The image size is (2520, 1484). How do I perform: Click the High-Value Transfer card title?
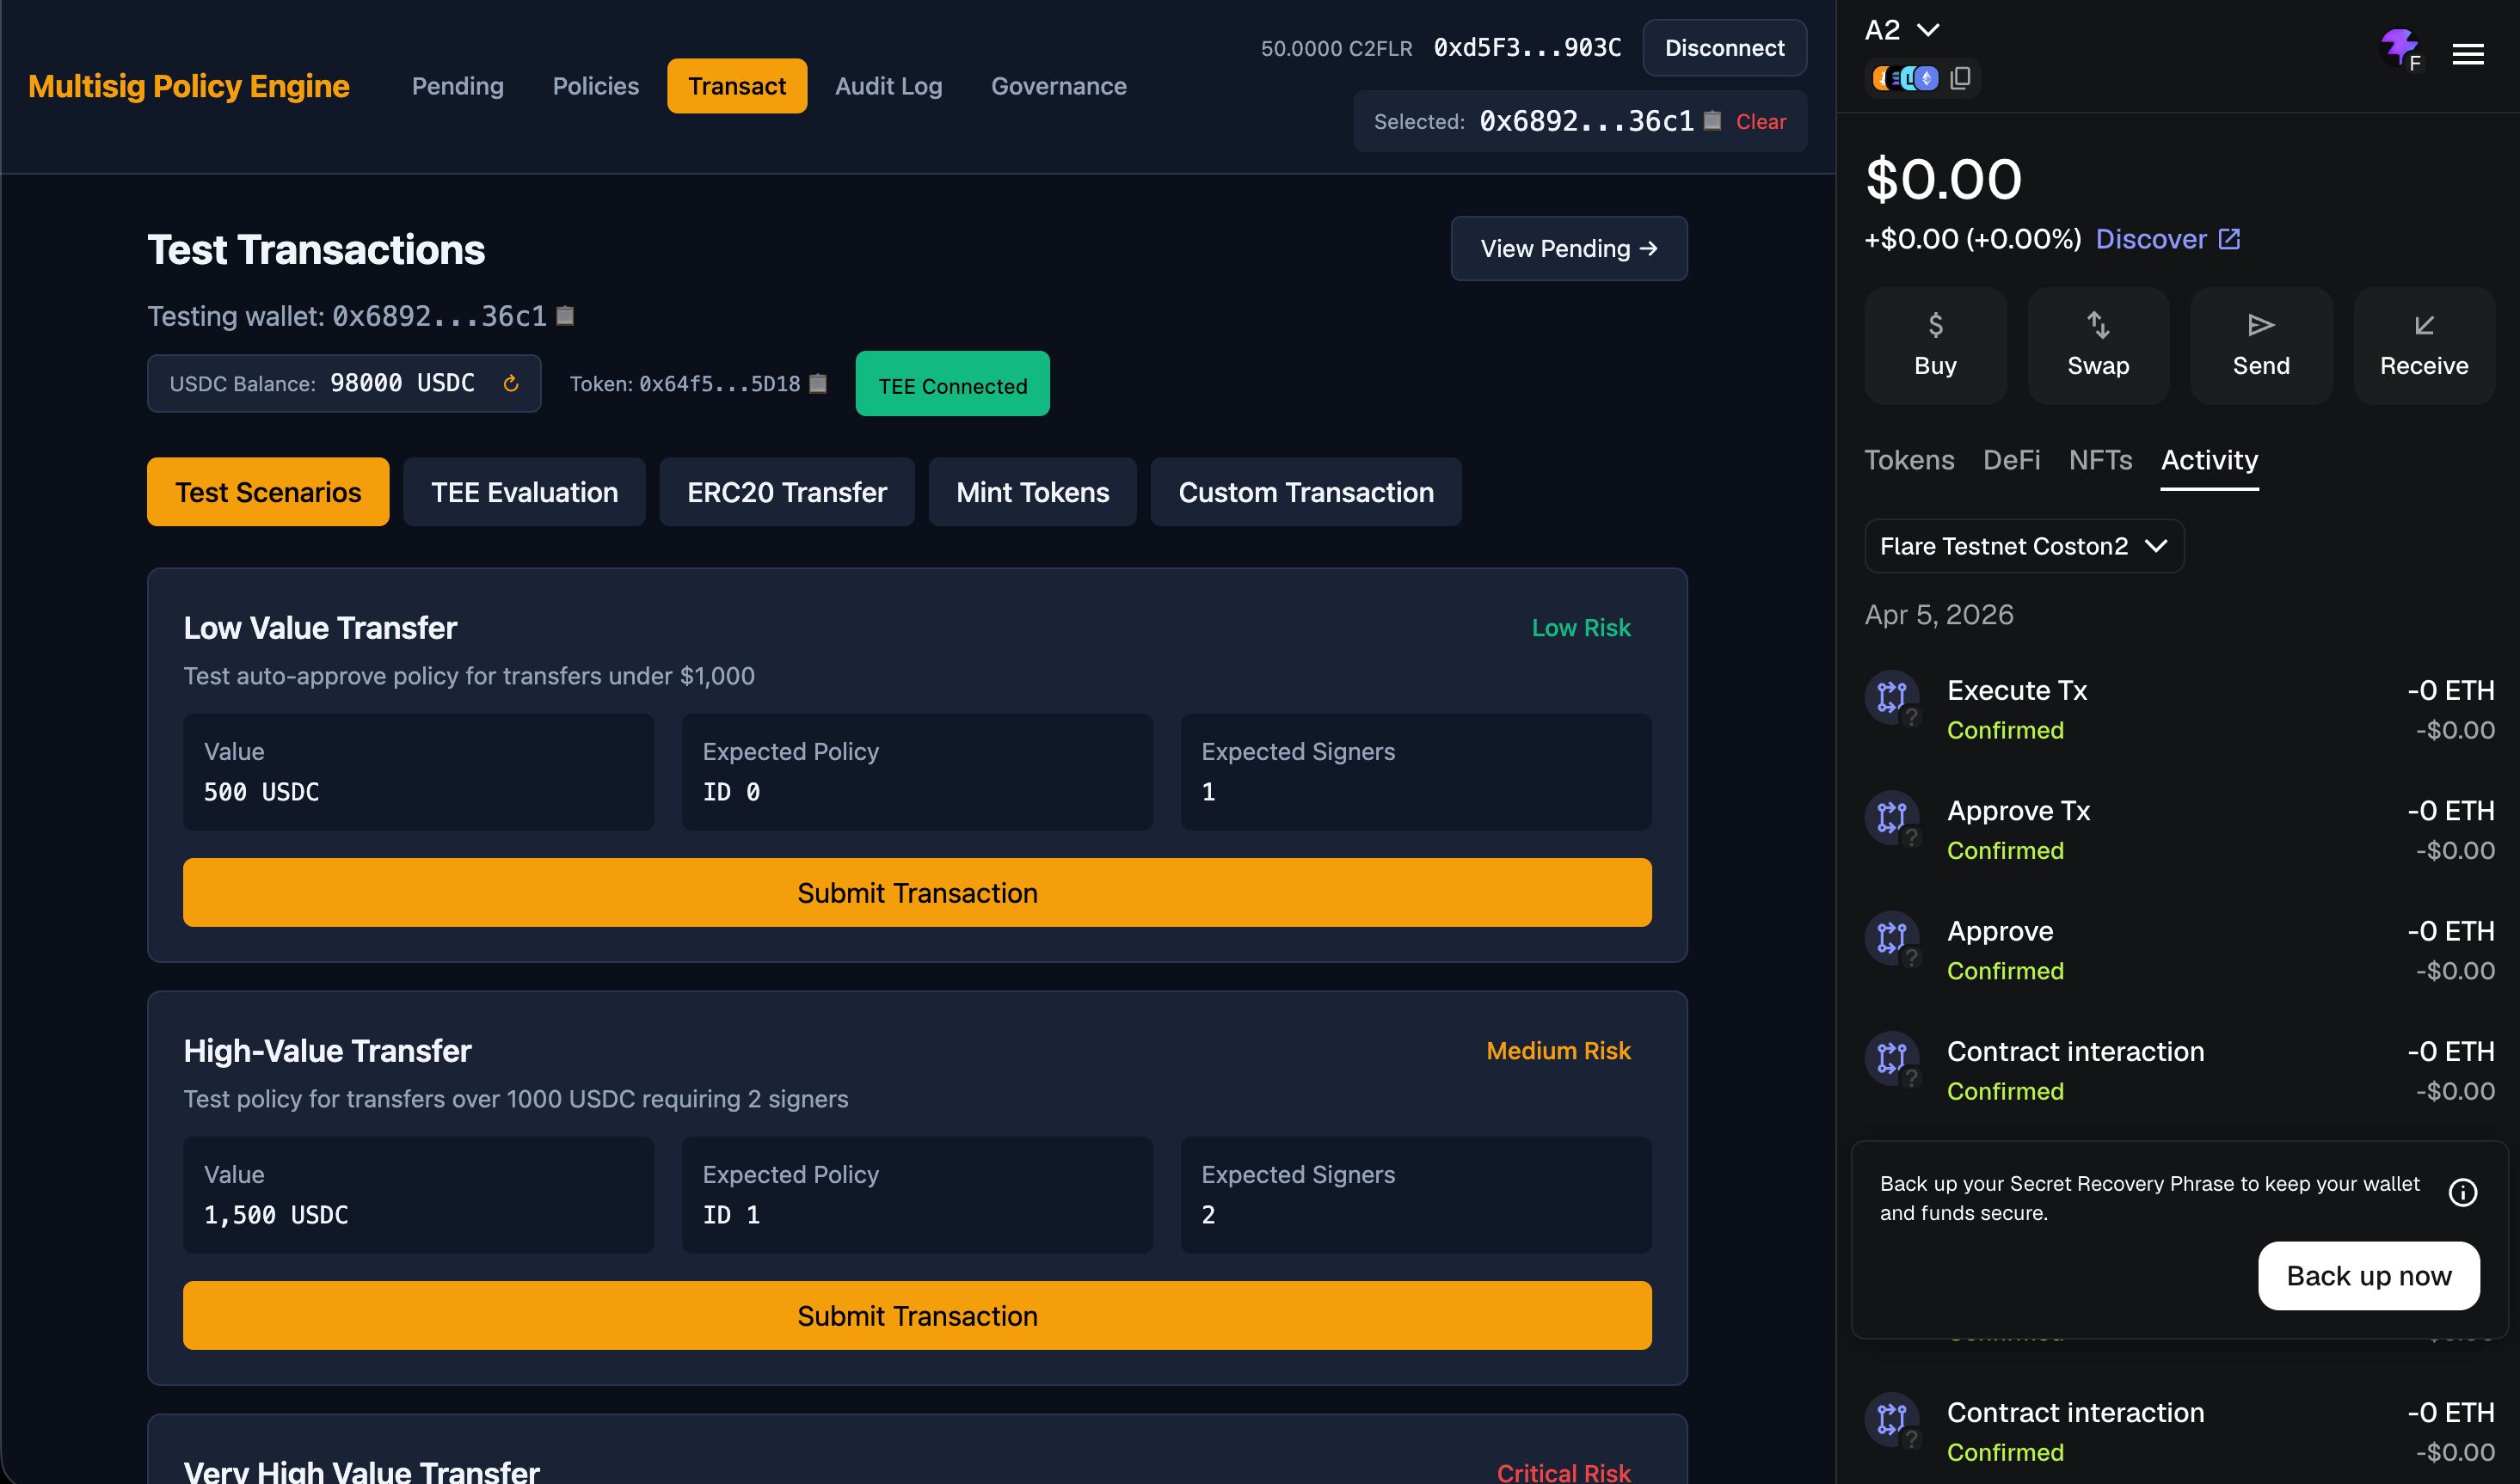[x=327, y=1051]
